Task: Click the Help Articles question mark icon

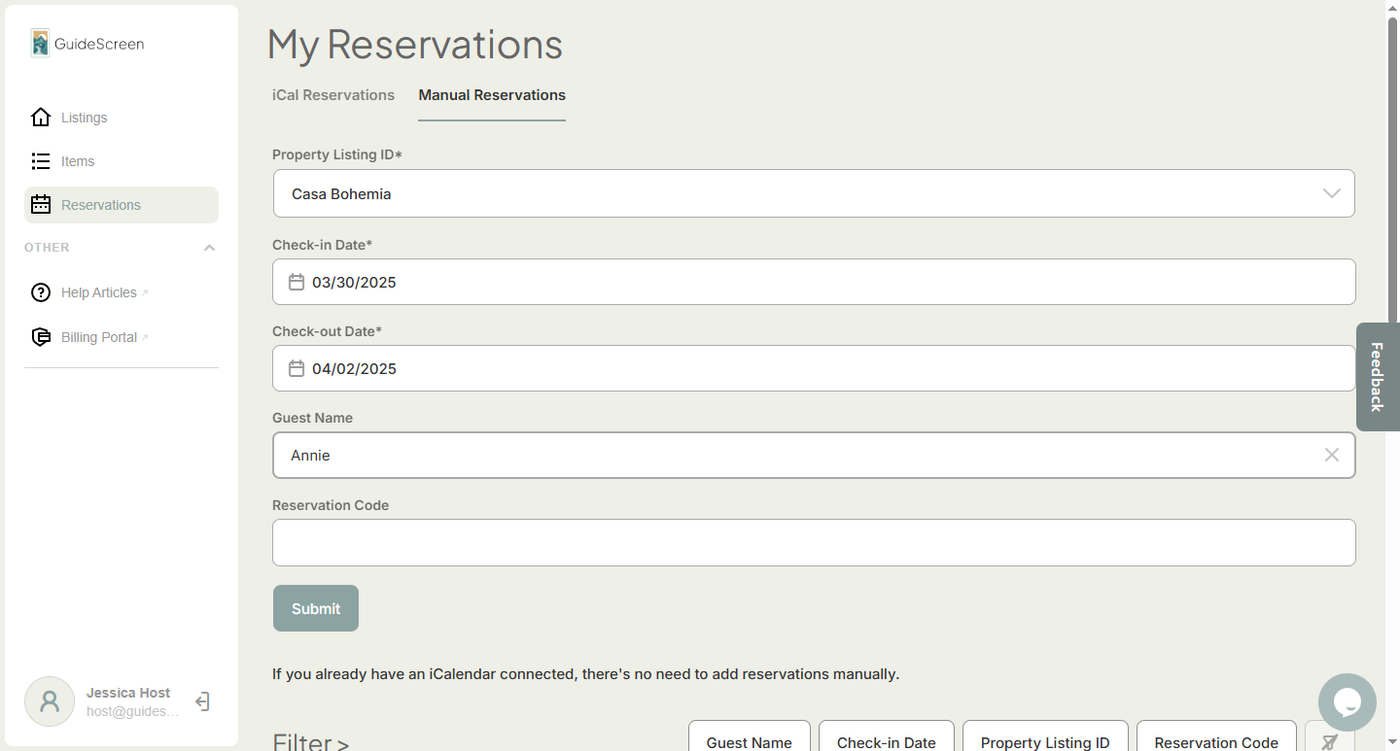Action: [40, 293]
